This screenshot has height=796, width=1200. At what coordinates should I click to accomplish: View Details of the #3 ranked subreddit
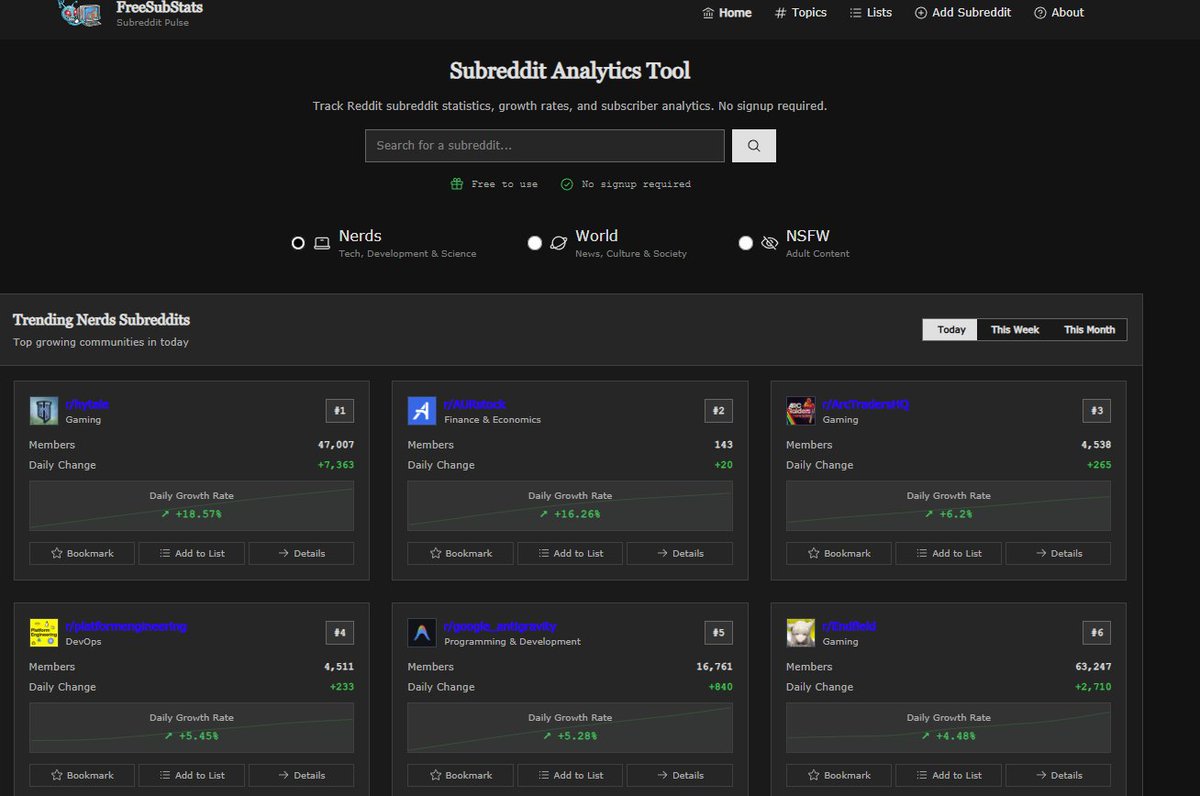pos(1058,553)
